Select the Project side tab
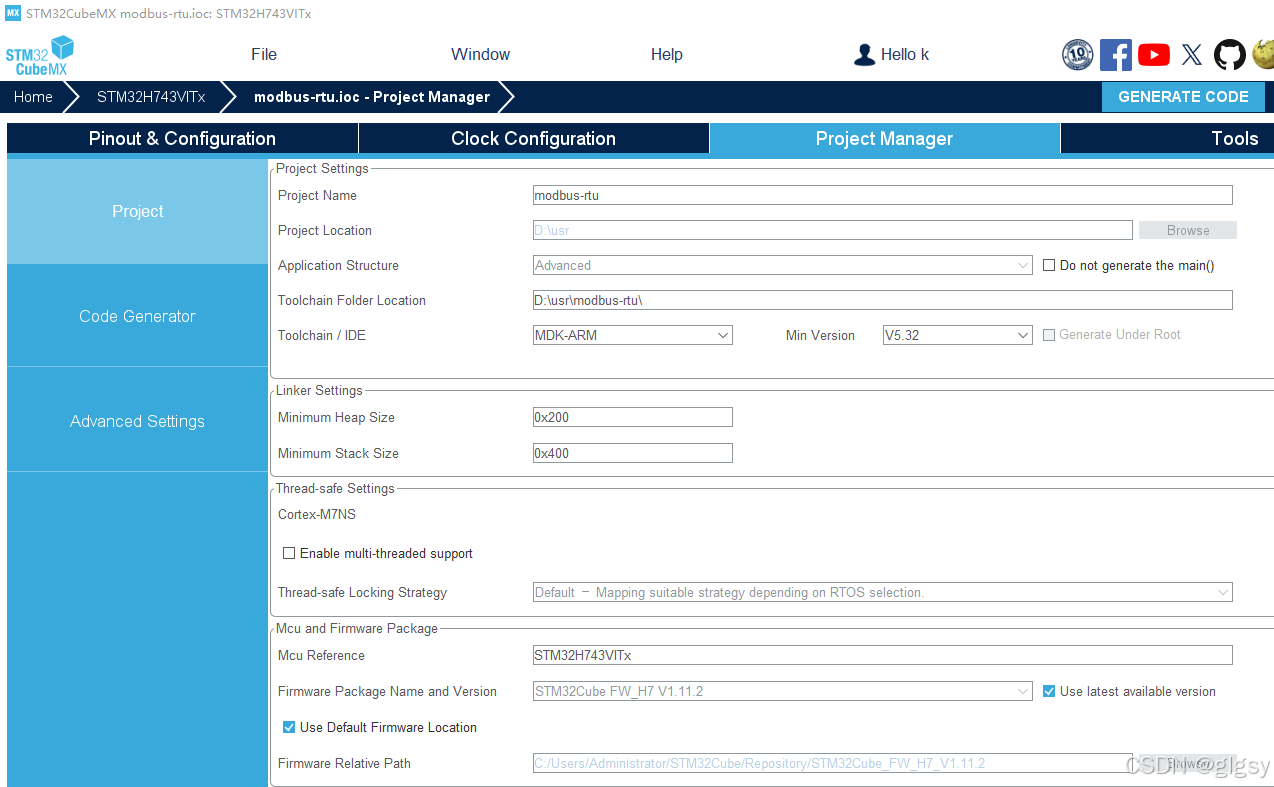1274x787 pixels. click(x=137, y=211)
